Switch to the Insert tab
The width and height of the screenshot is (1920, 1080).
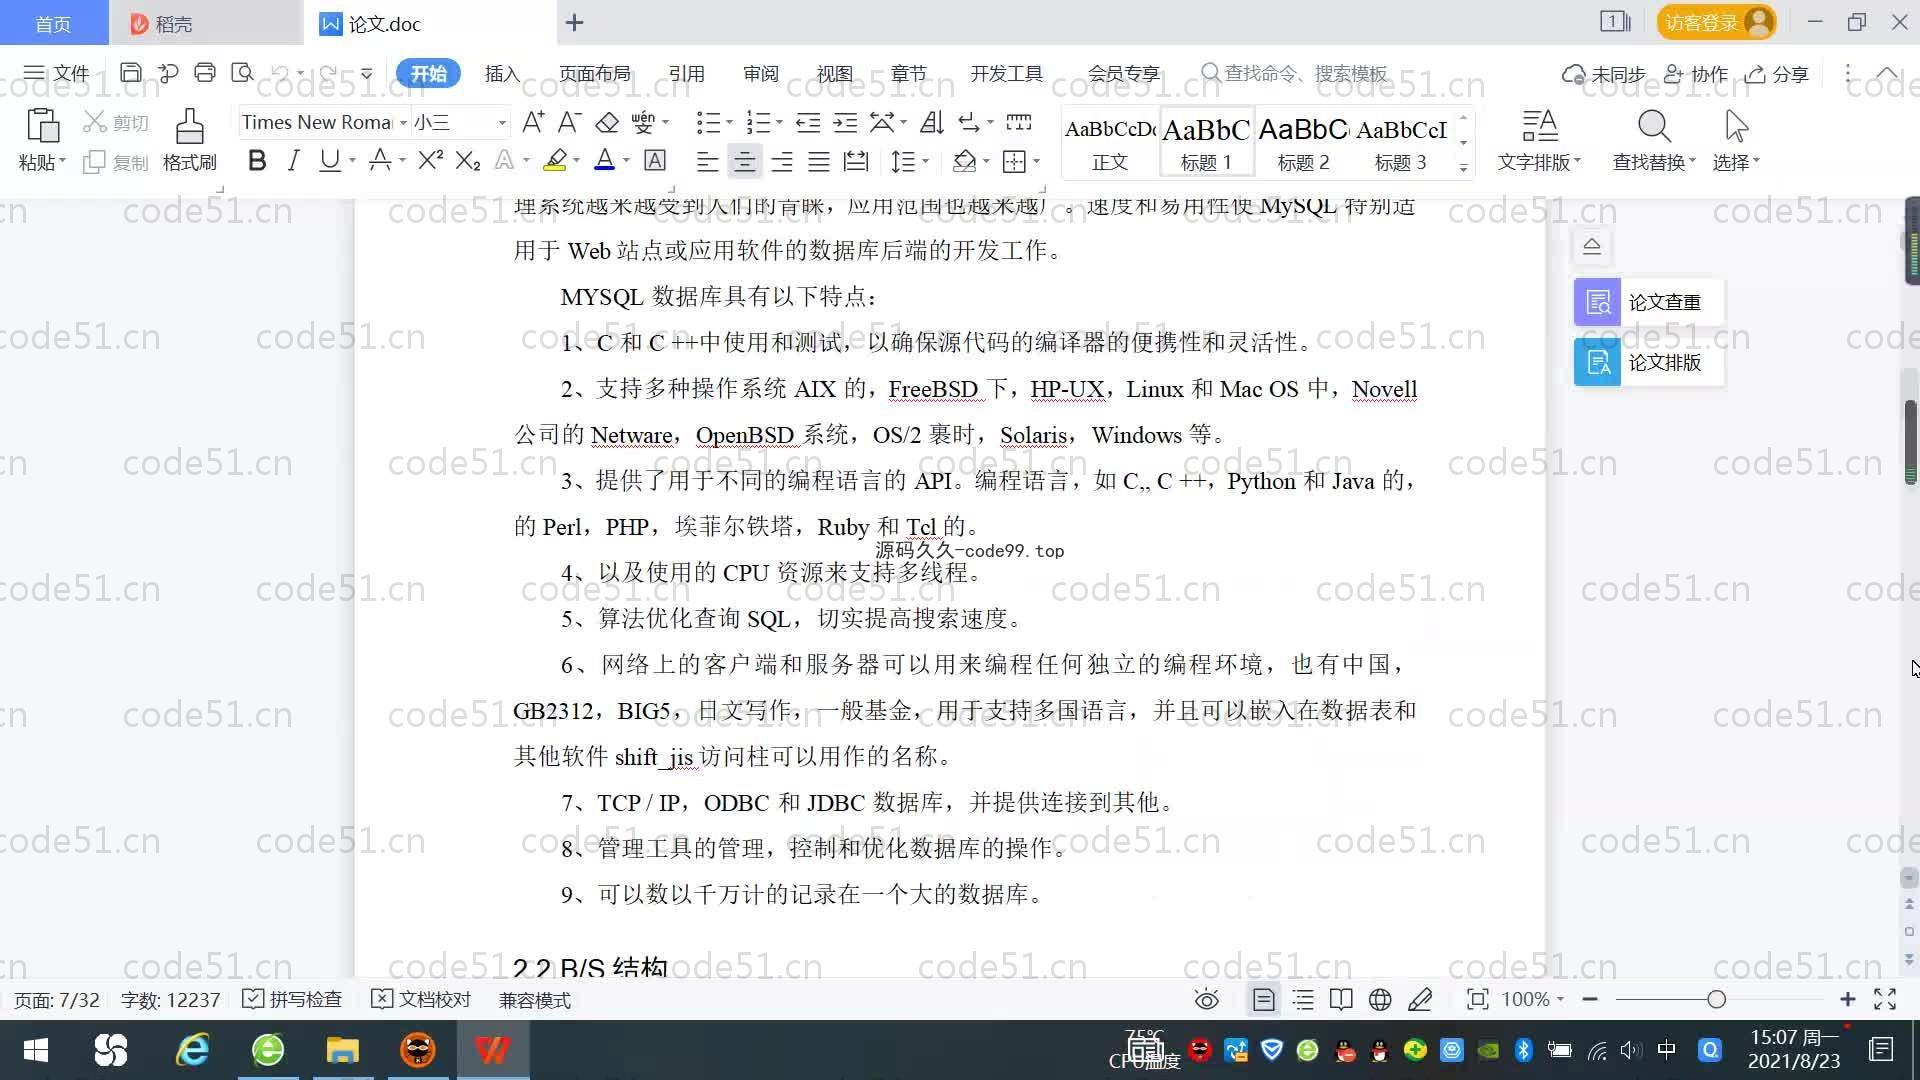[x=502, y=73]
